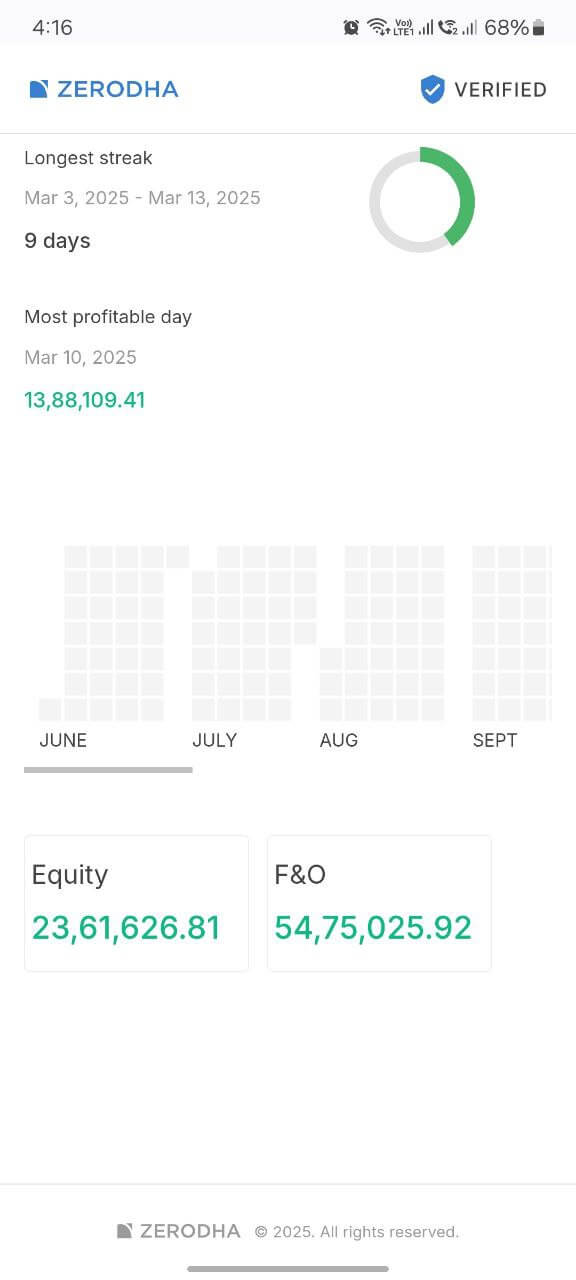576x1280 pixels.
Task: Tap the longest streak date range
Action: coord(142,198)
